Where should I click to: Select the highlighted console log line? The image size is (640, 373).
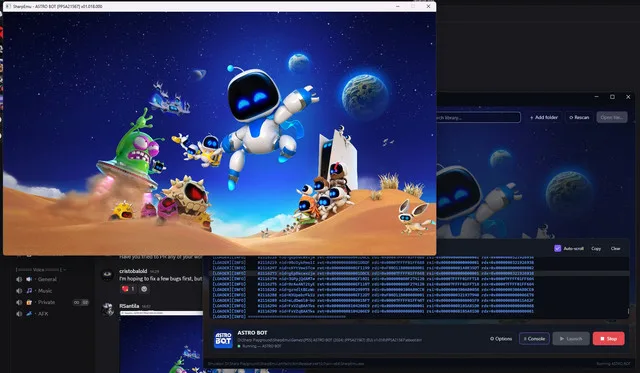tap(419, 273)
